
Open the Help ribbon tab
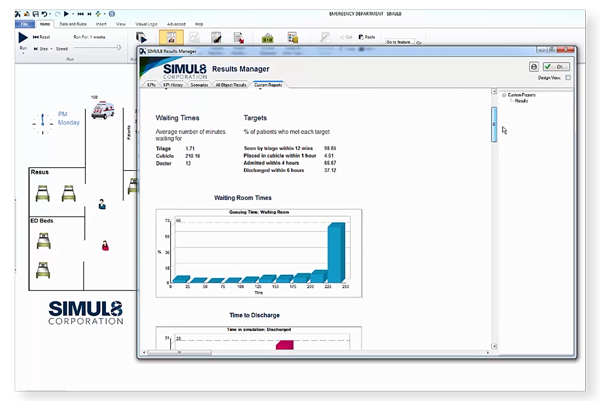199,24
